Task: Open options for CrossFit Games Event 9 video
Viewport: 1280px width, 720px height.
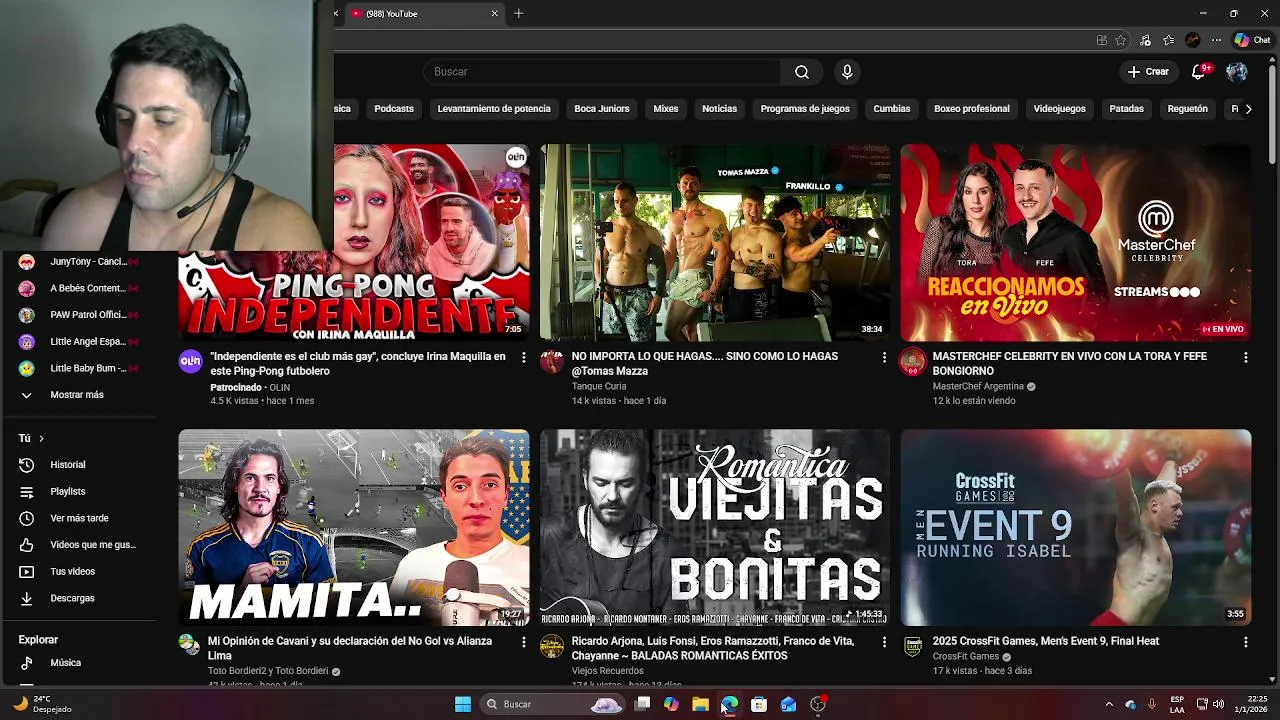Action: (1245, 642)
